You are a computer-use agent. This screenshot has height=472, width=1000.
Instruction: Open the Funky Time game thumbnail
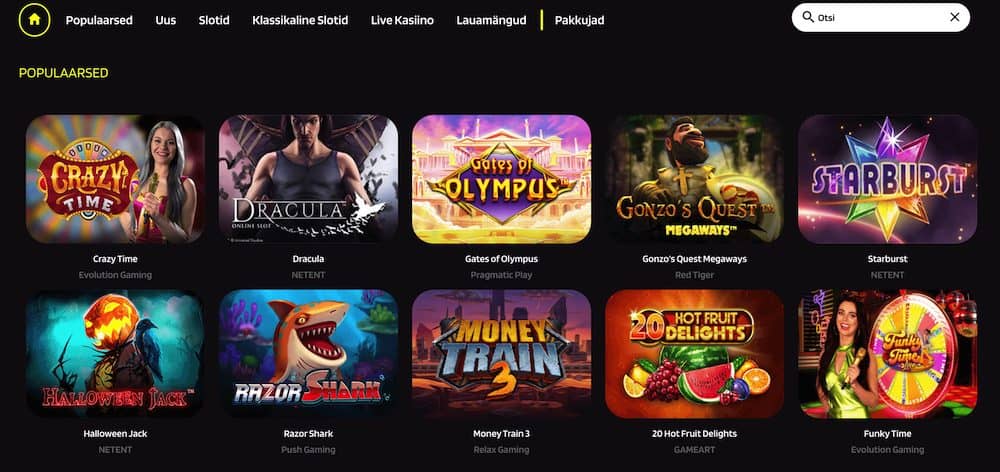[x=887, y=354]
